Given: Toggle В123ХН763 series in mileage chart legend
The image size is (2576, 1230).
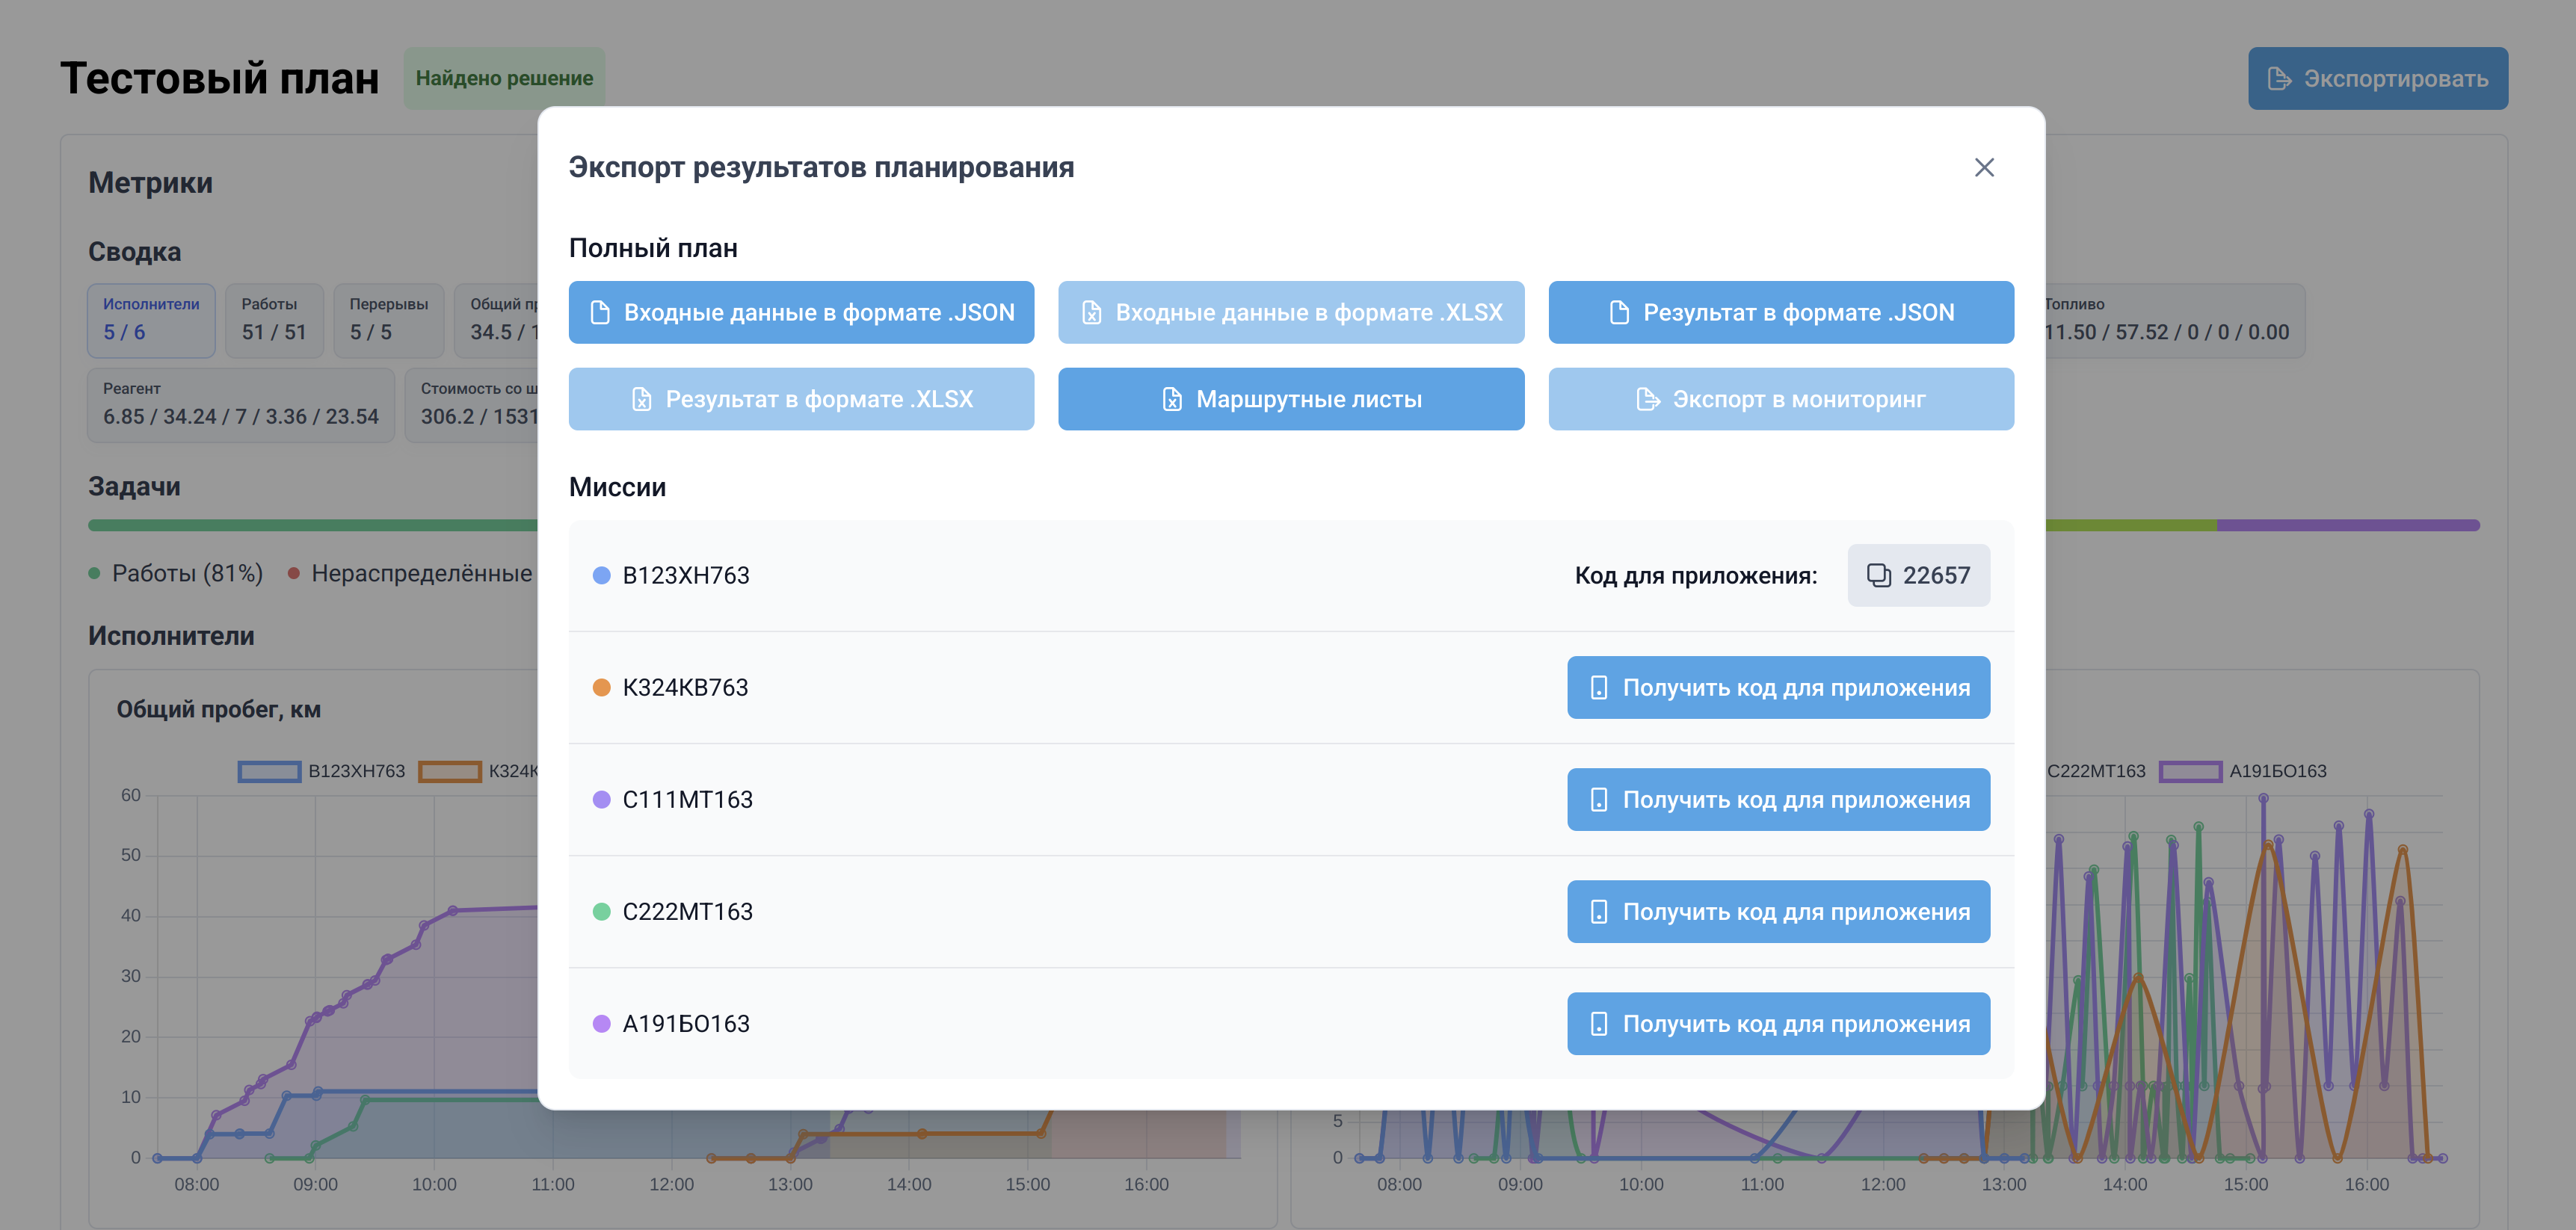Looking at the screenshot, I should point(322,771).
